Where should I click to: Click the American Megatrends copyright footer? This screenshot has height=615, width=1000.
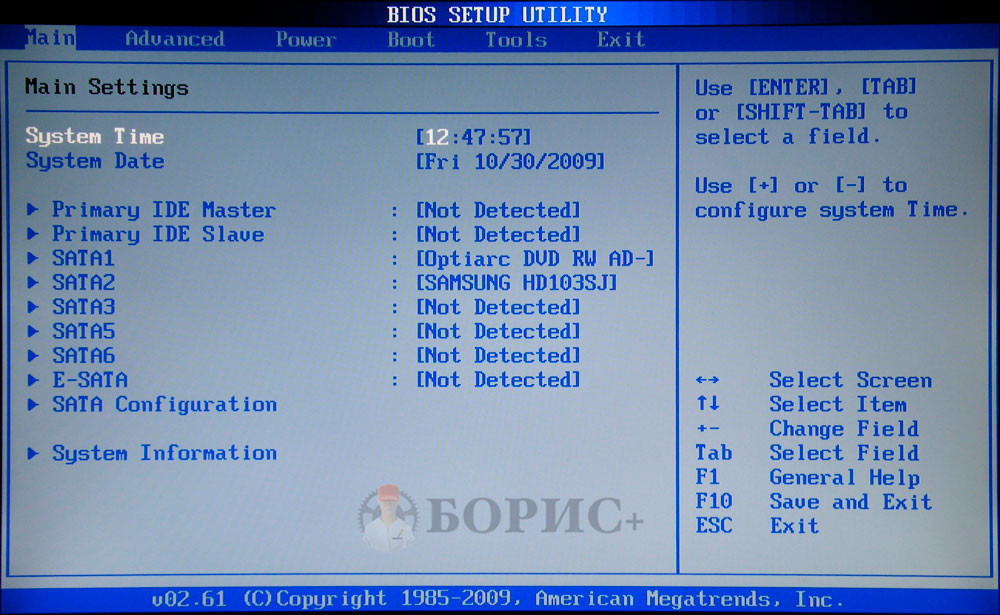pos(497,599)
